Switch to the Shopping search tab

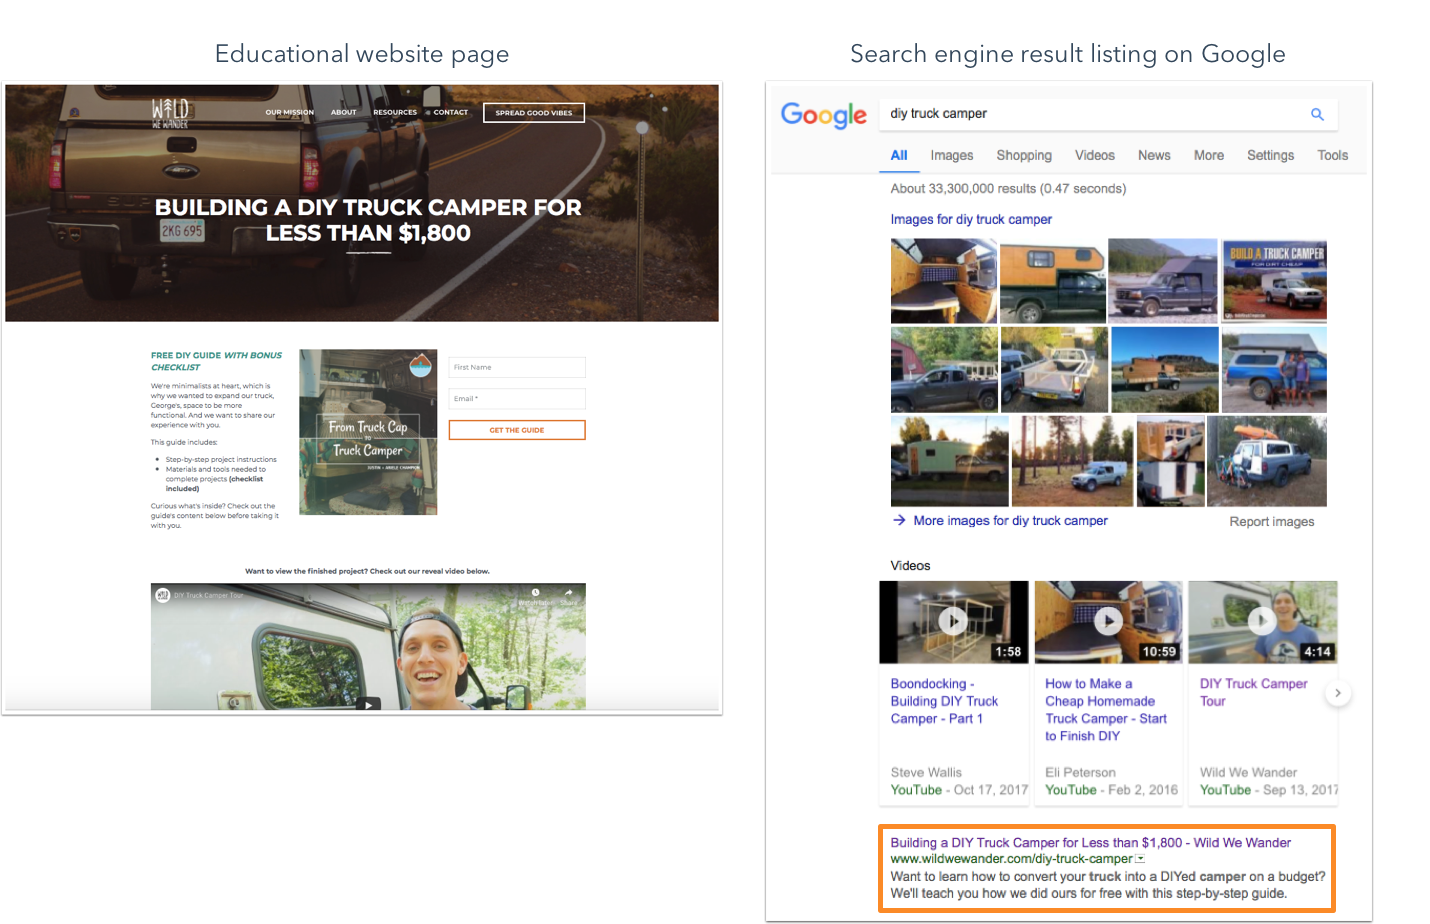pyautogui.click(x=1024, y=155)
